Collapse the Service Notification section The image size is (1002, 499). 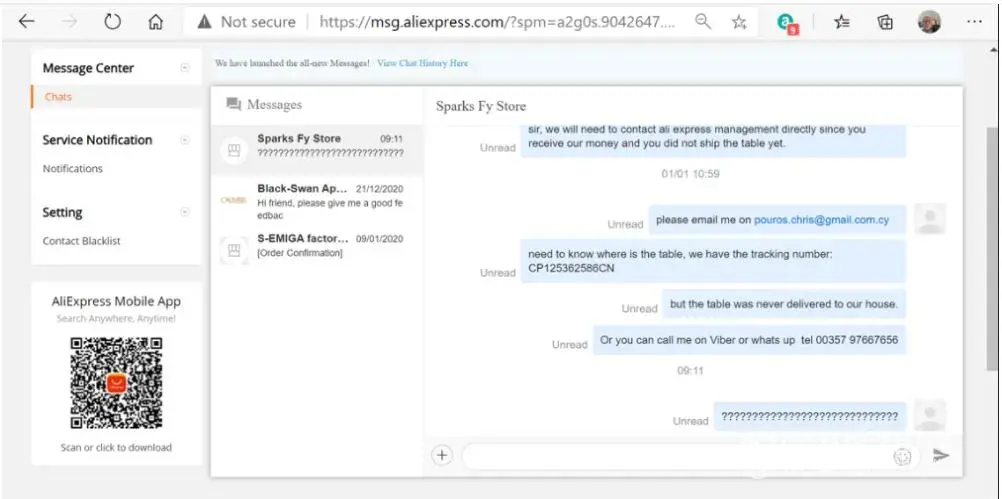185,140
